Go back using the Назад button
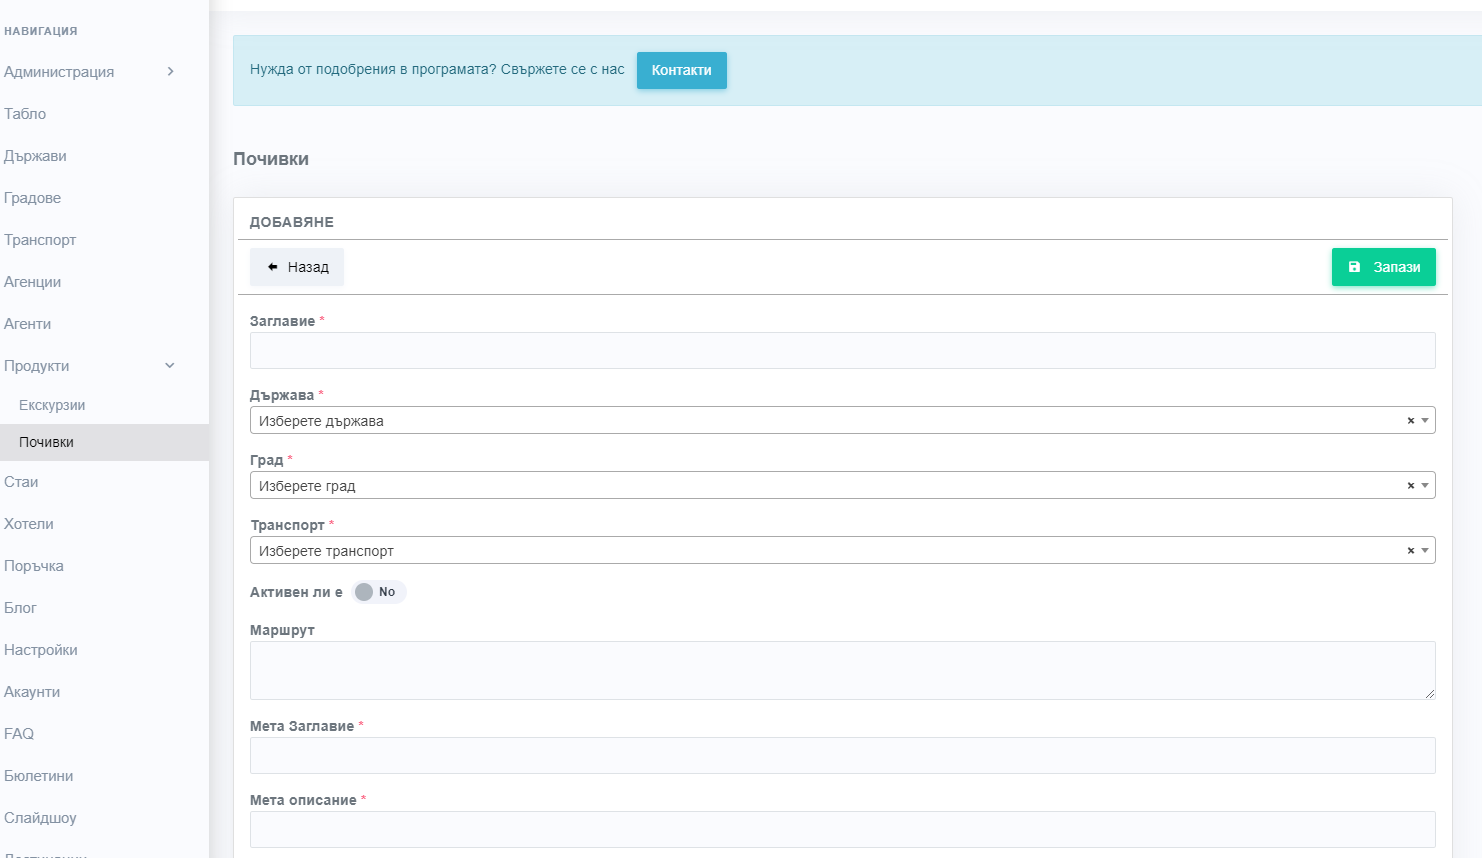Screen dimensions: 1482x858 [x=297, y=267]
